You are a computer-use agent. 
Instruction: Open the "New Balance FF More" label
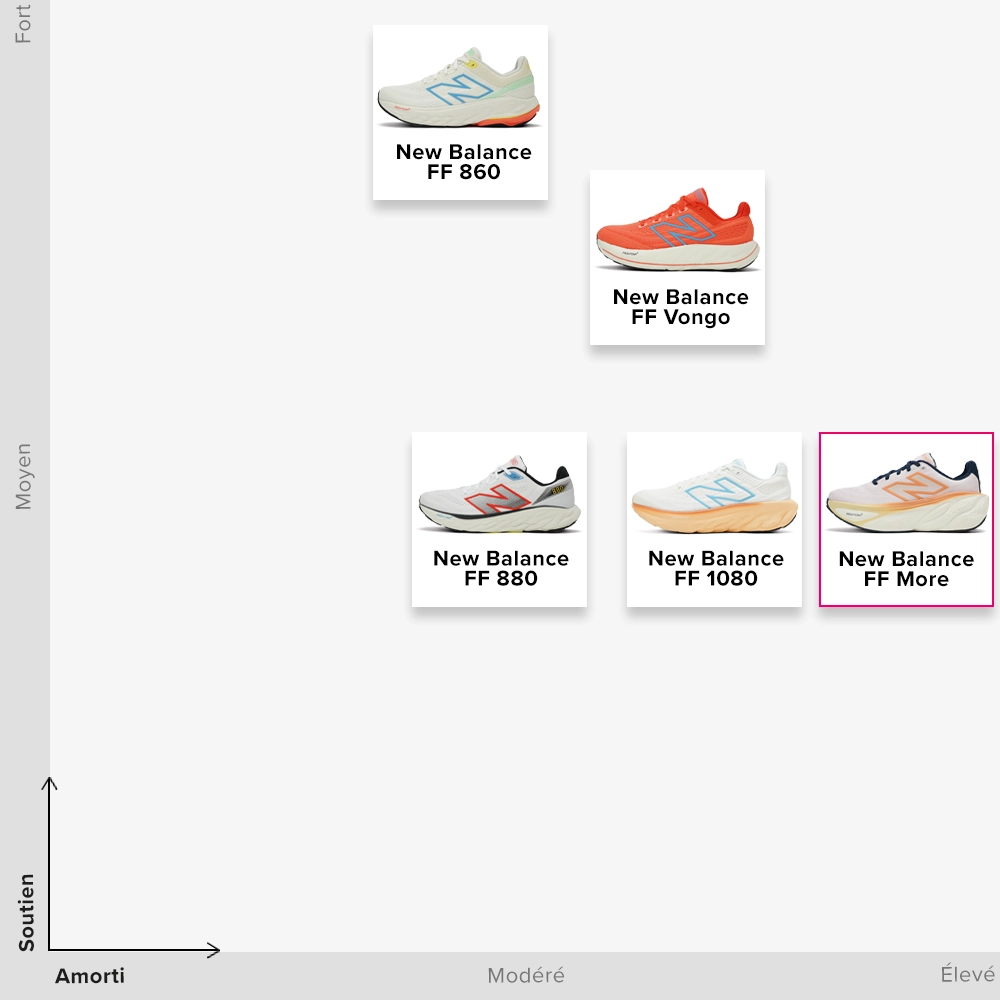pos(906,568)
